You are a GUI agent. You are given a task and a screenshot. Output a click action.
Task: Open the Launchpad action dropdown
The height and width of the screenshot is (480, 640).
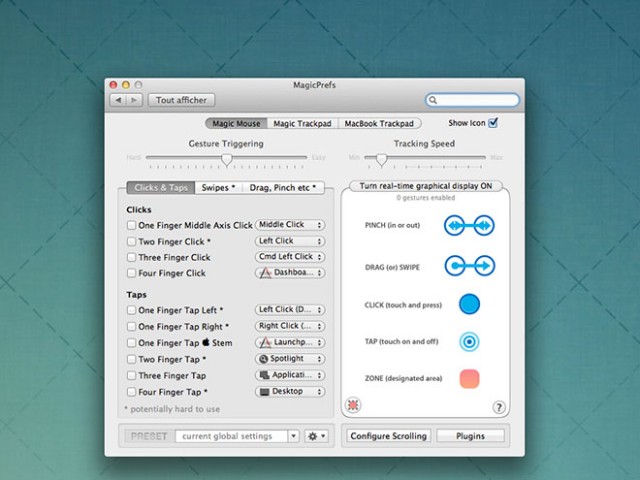[290, 342]
